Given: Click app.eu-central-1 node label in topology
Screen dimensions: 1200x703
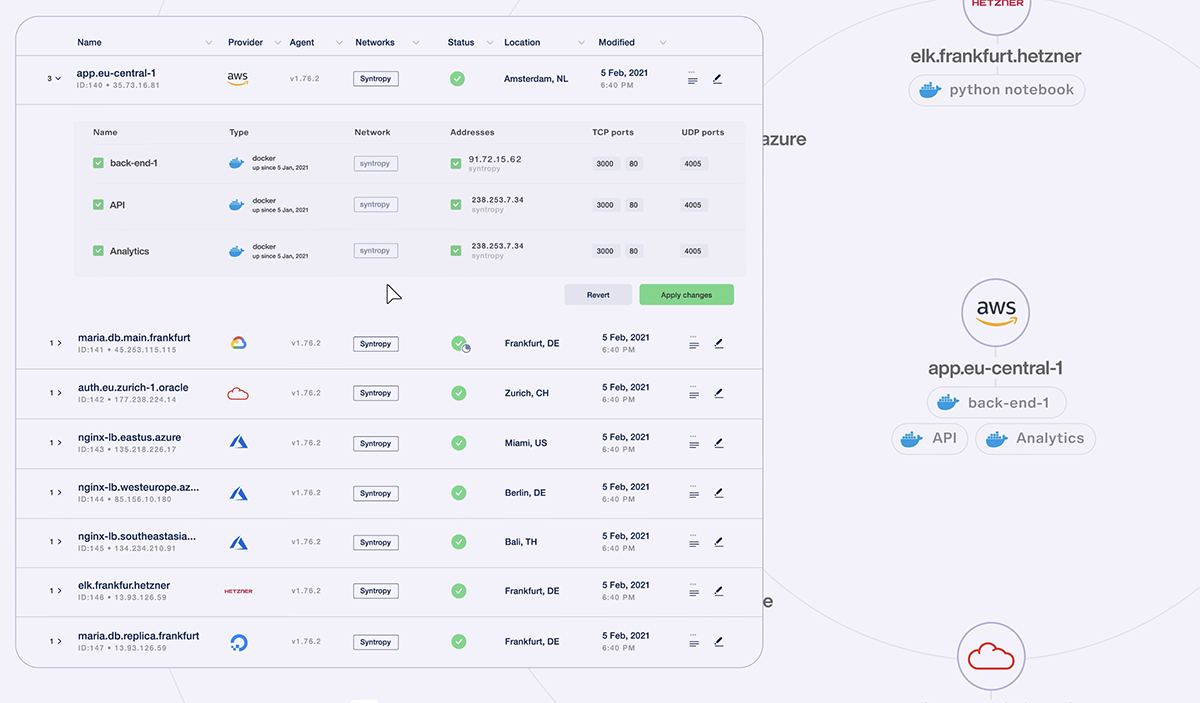Looking at the screenshot, I should click(996, 368).
